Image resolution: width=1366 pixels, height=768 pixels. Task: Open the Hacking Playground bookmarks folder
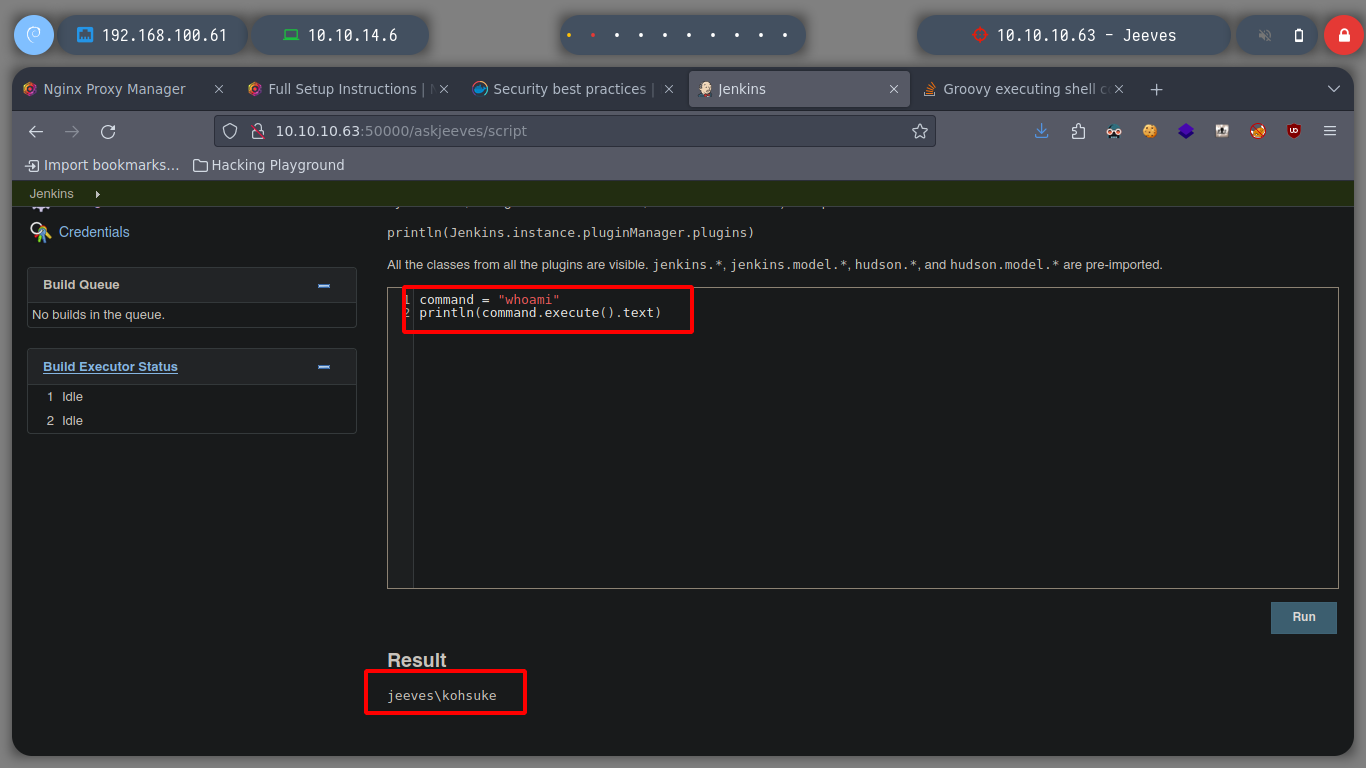(268, 165)
